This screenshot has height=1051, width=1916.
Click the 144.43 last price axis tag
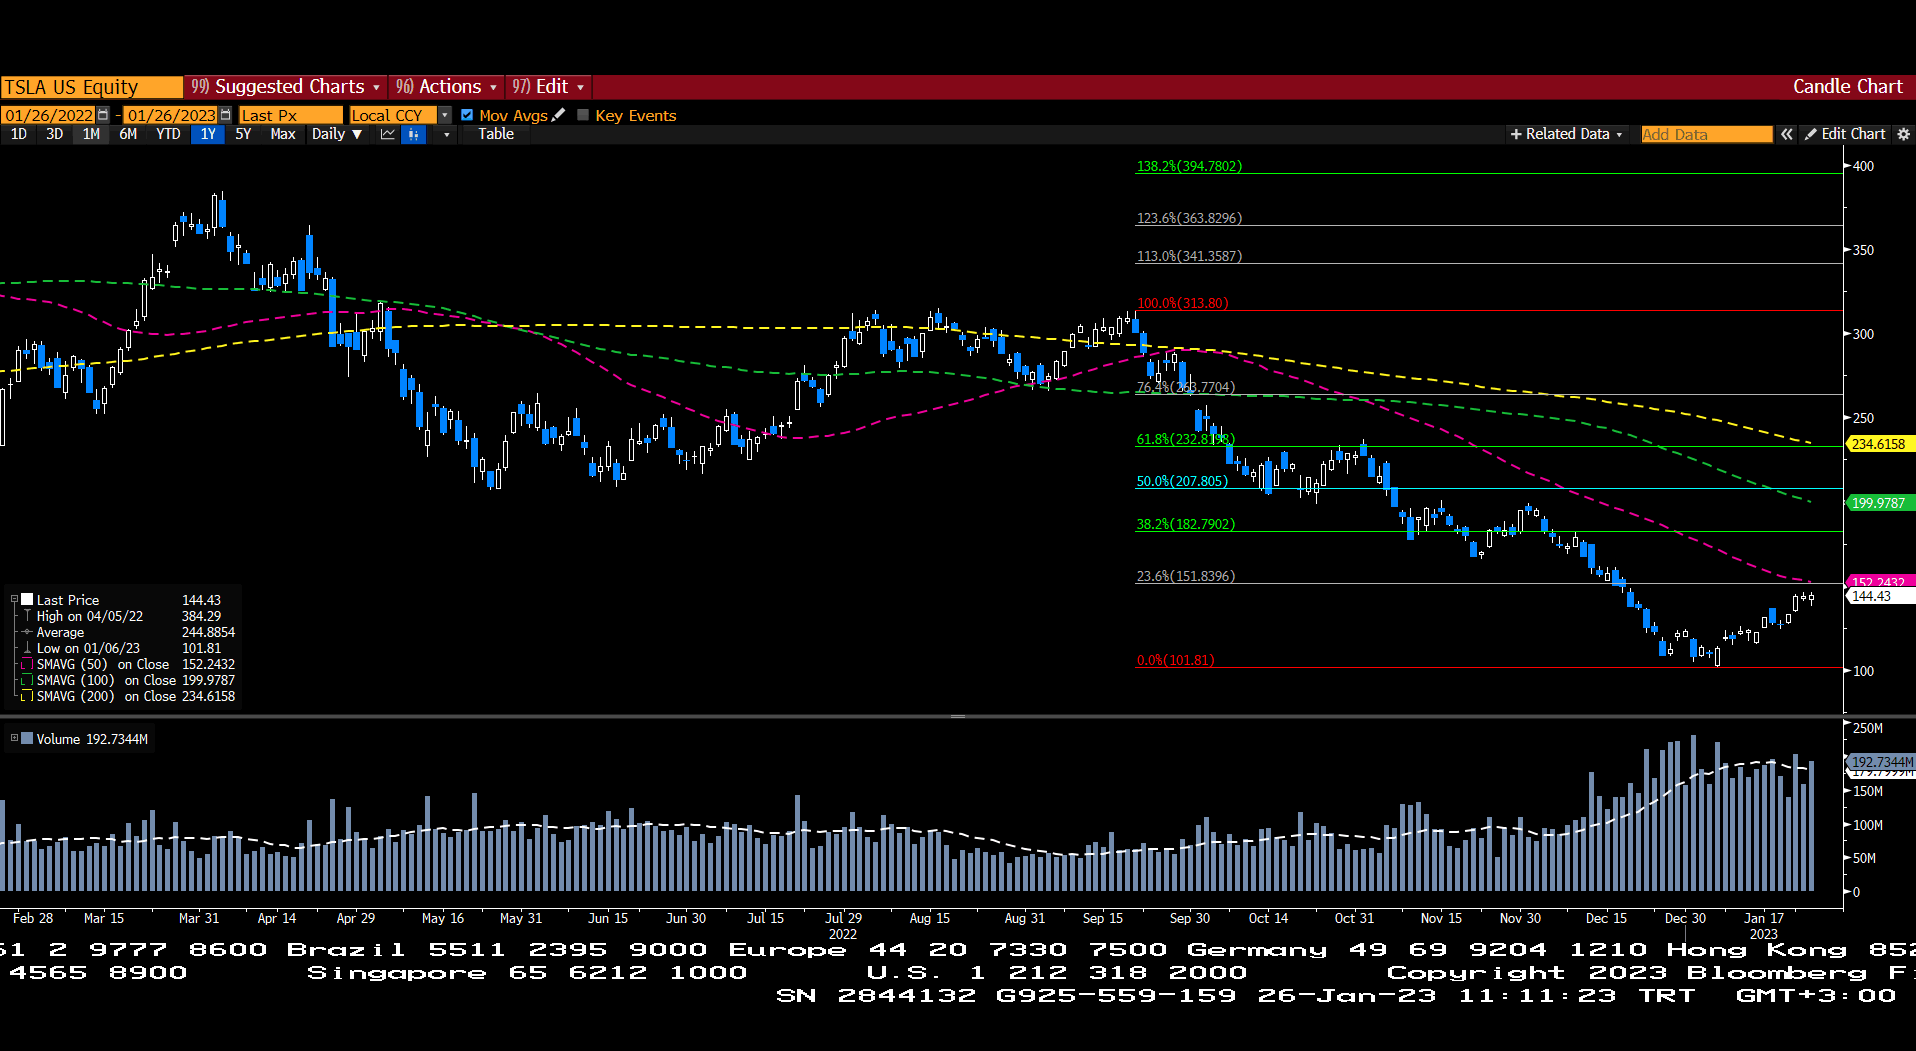[1880, 596]
